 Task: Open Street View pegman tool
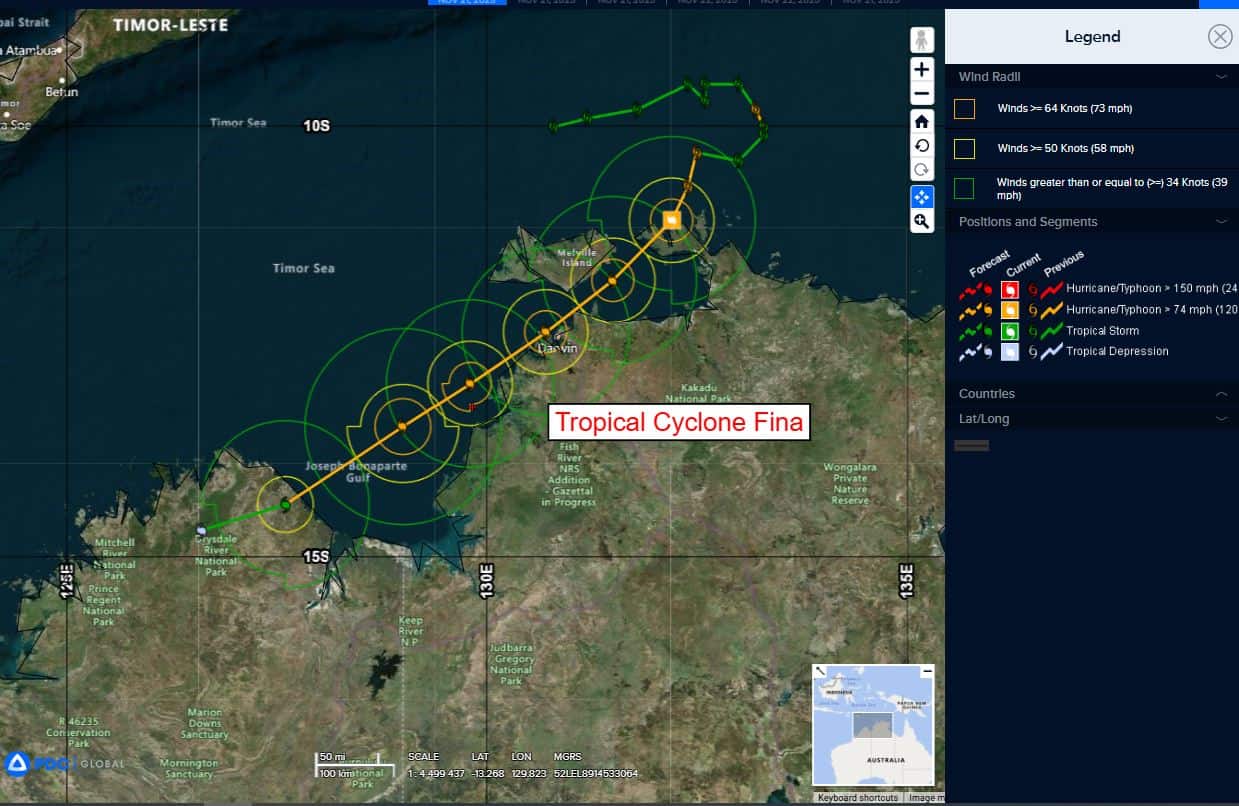point(921,41)
